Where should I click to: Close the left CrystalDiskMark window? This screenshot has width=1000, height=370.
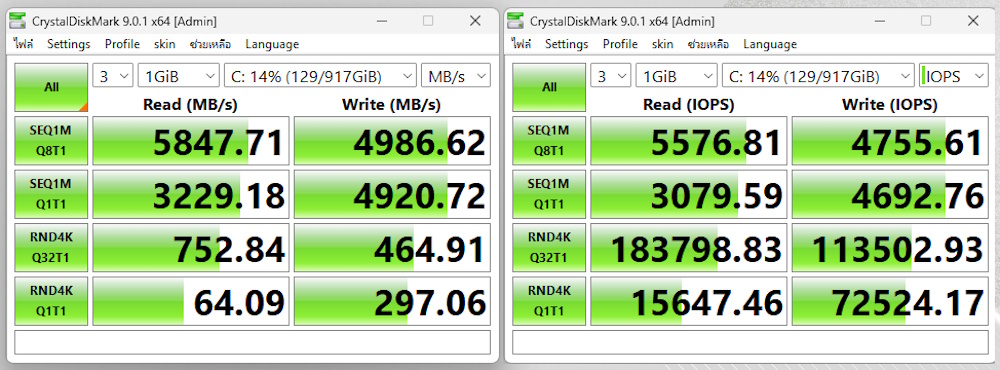pyautogui.click(x=475, y=21)
